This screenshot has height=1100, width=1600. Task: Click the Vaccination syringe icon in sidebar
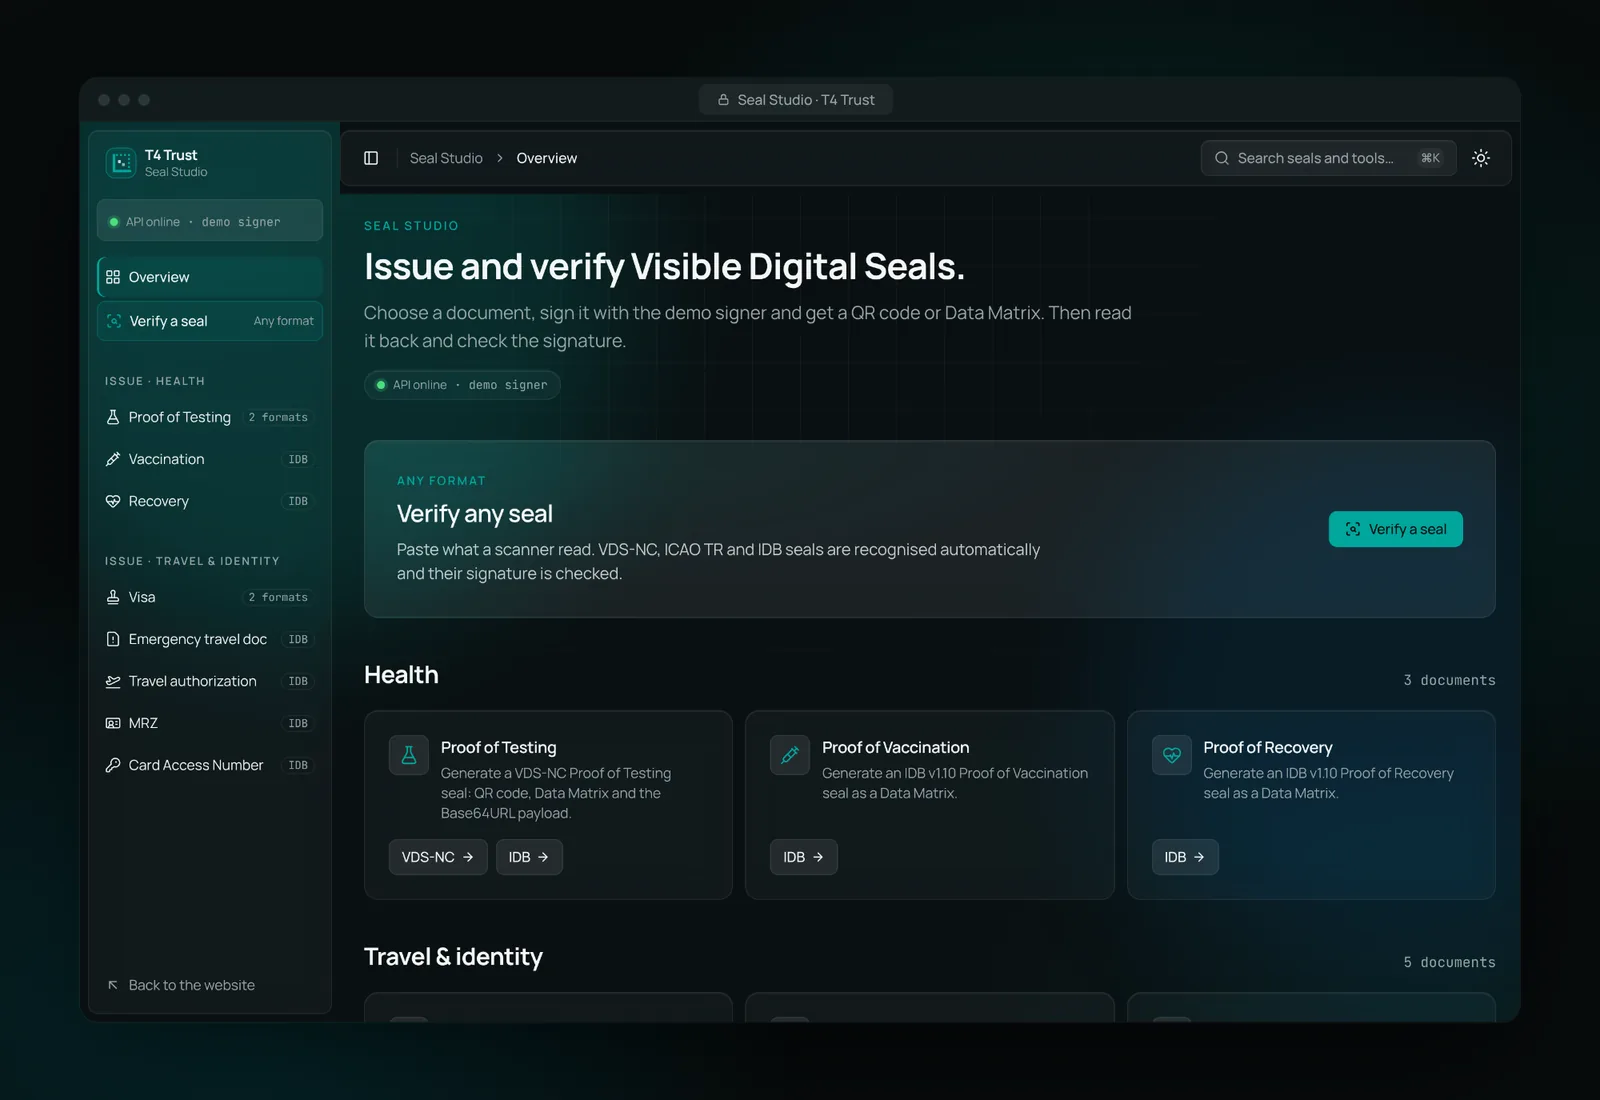[113, 459]
